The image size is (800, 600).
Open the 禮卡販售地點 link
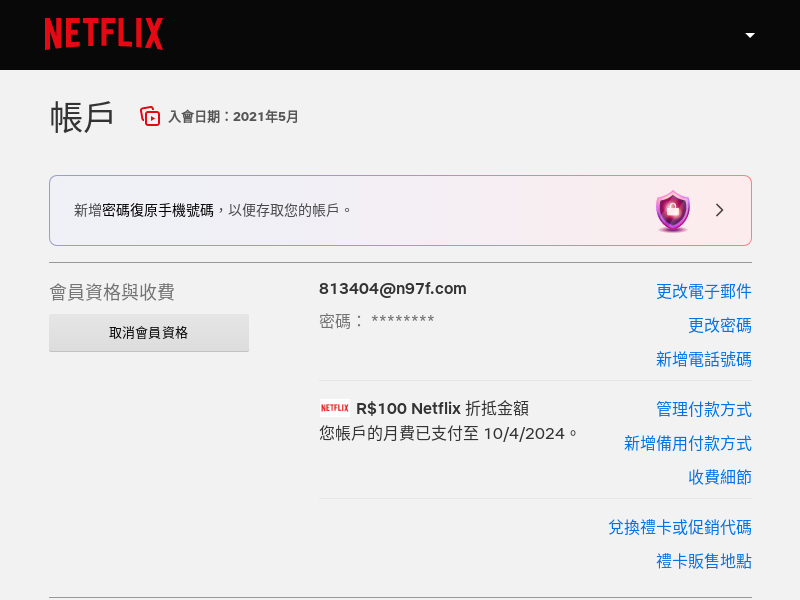click(x=704, y=561)
